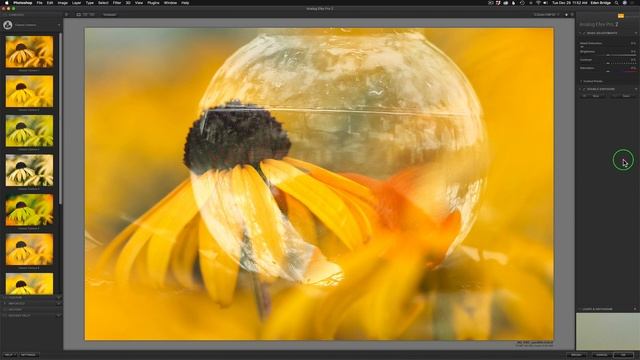Open the Image menu

point(62,3)
